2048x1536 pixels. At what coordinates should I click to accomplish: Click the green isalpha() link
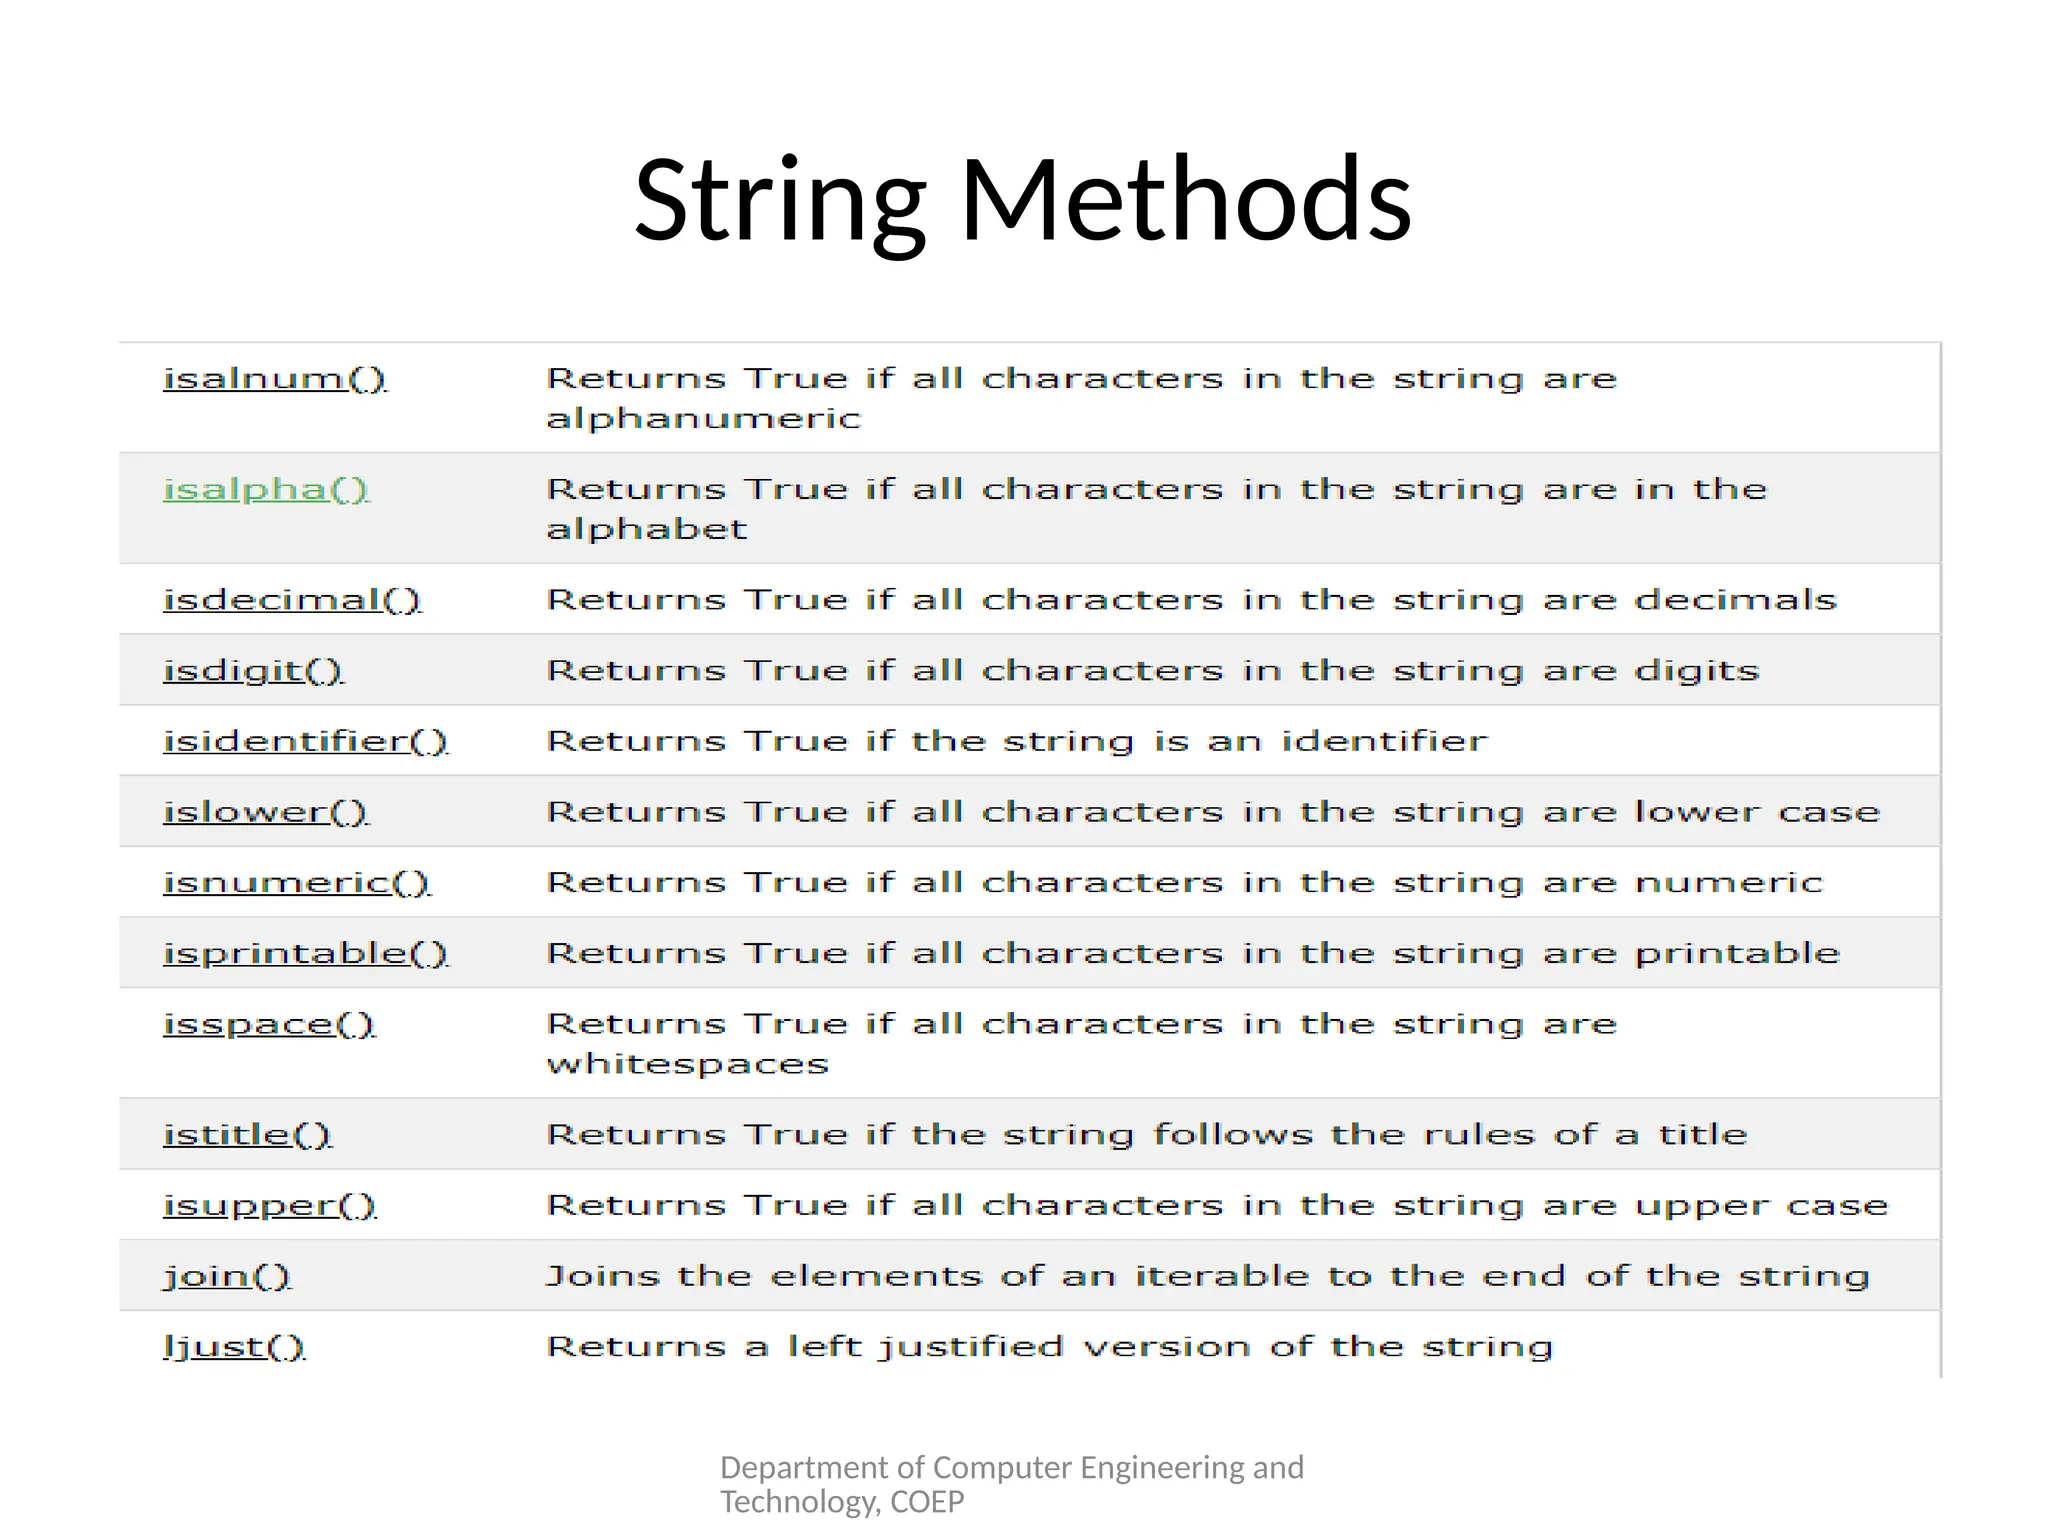[x=266, y=490]
